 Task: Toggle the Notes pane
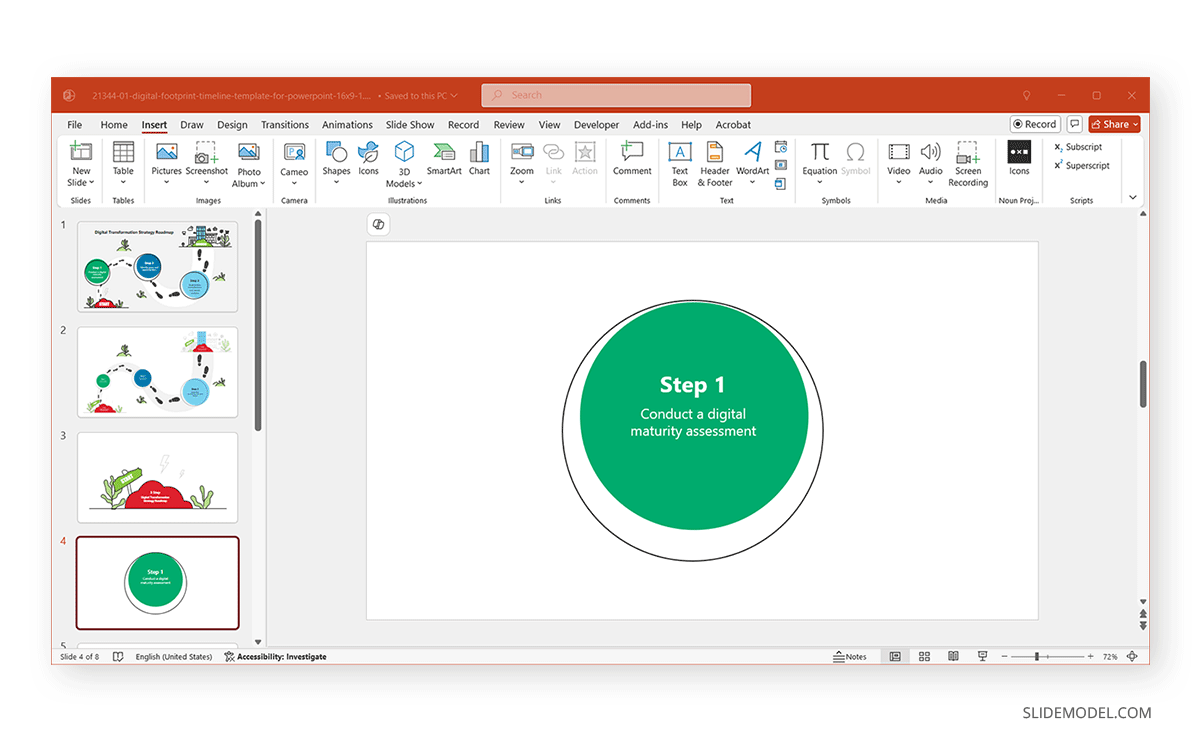pos(850,657)
